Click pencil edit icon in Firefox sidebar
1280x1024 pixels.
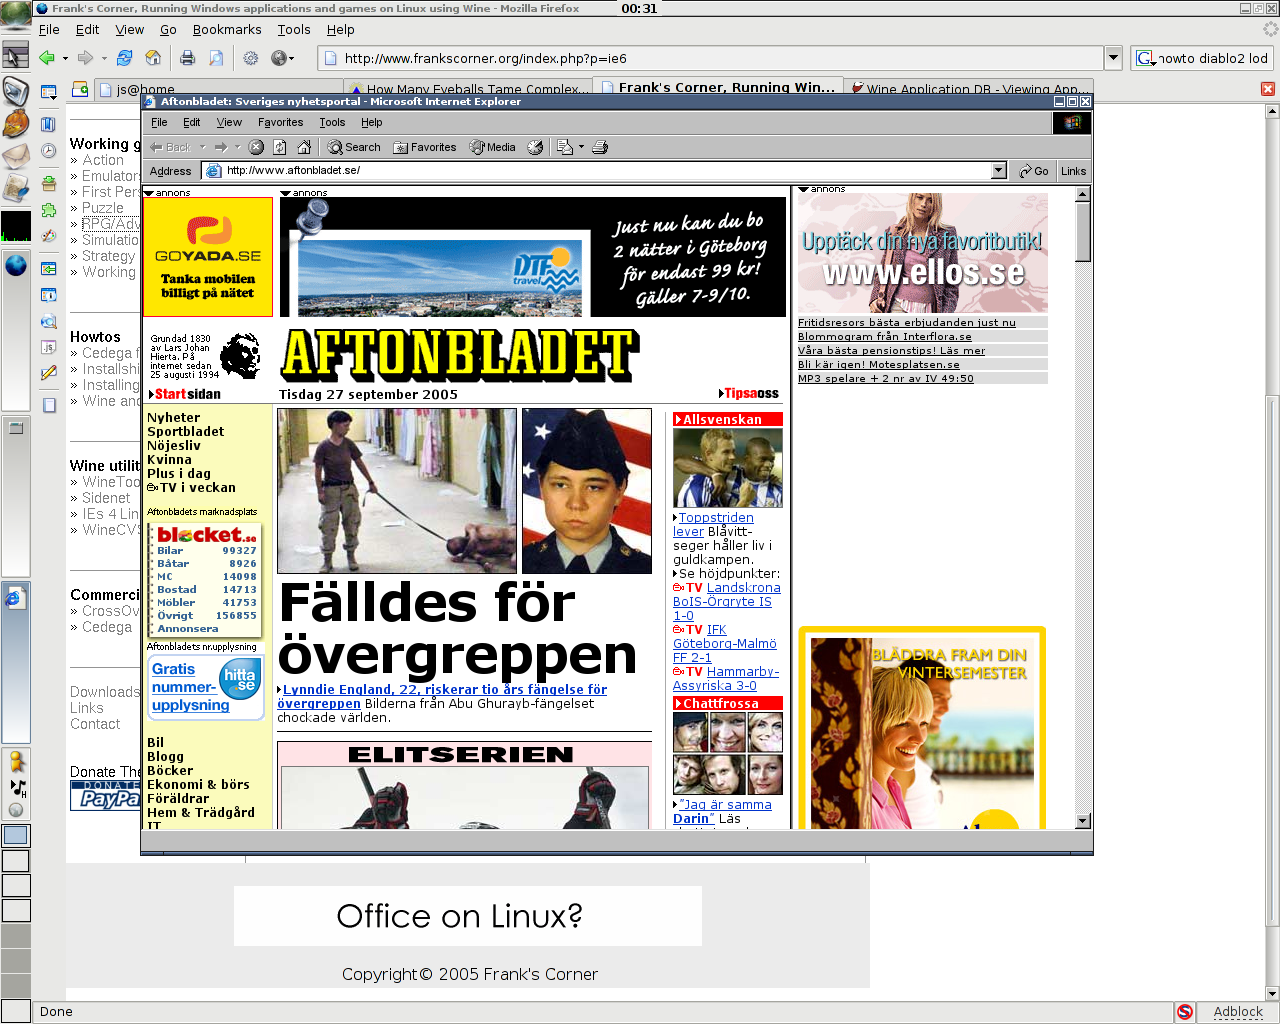(48, 373)
